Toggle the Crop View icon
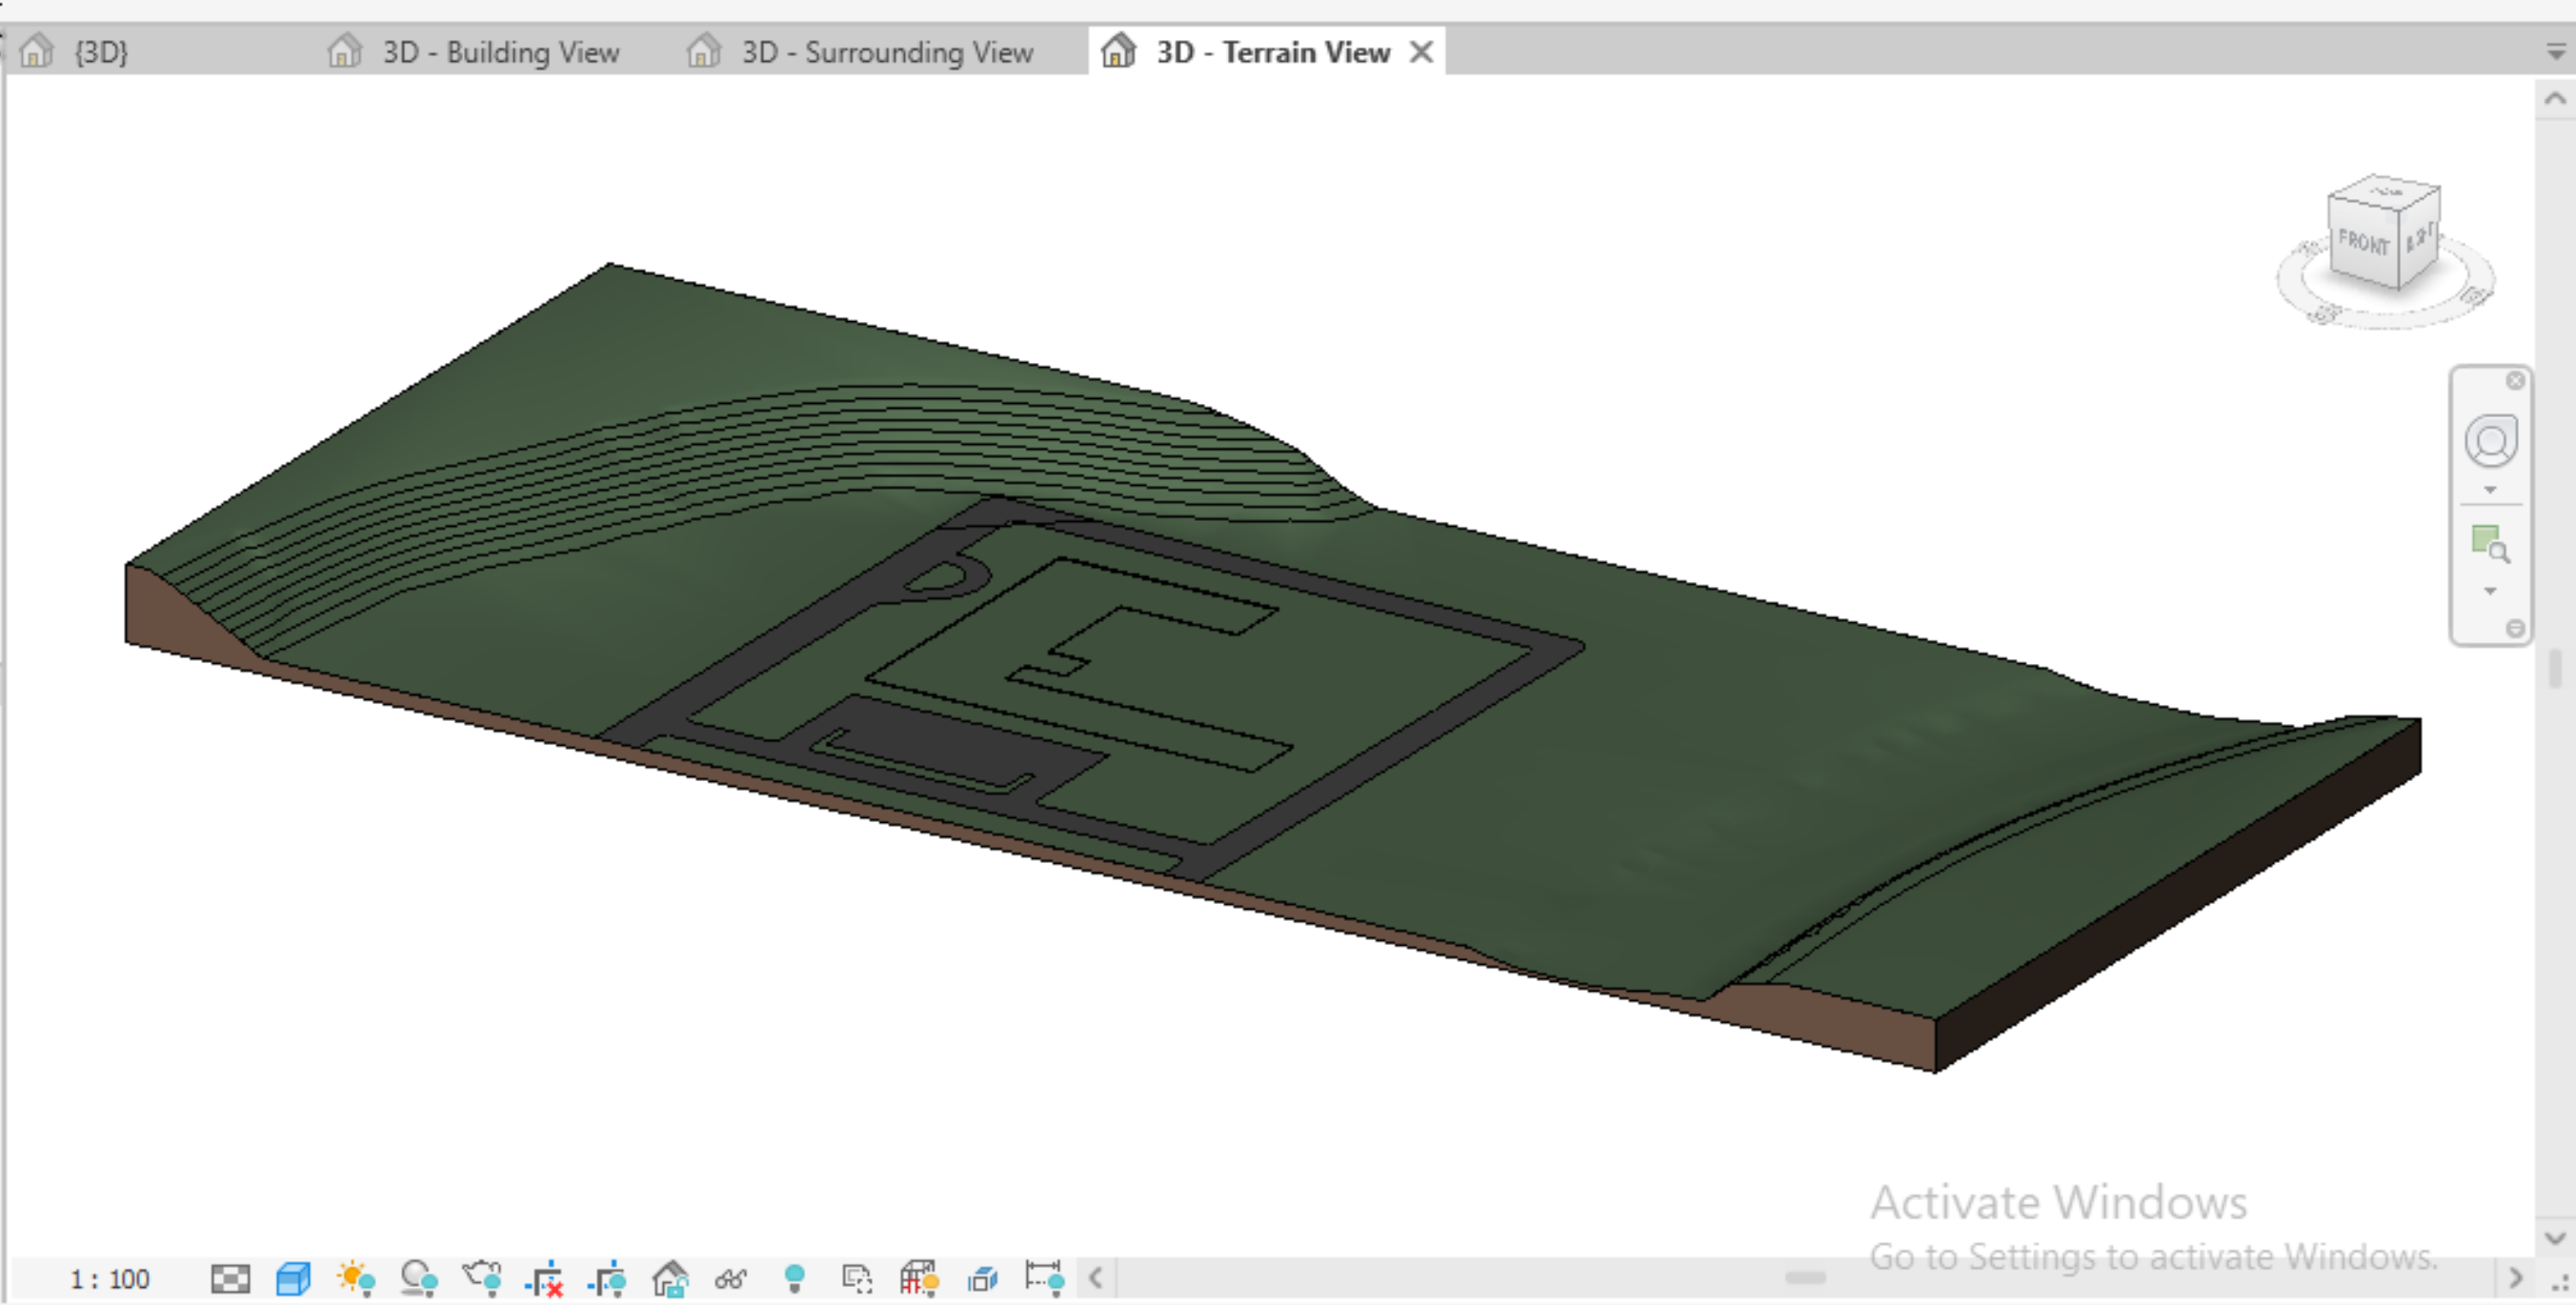Screen dimensions: 2576x1305 click(546, 1278)
